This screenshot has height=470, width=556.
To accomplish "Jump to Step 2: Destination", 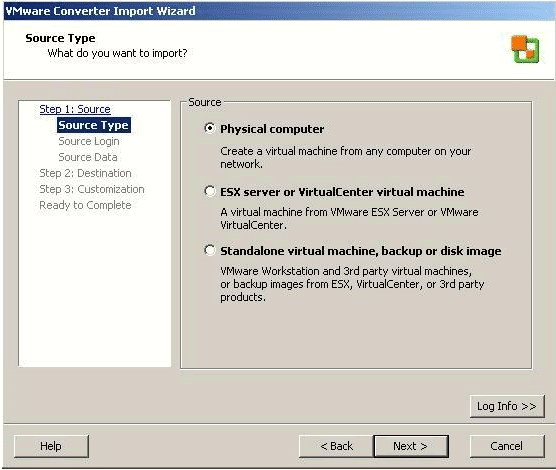I will pos(85,173).
